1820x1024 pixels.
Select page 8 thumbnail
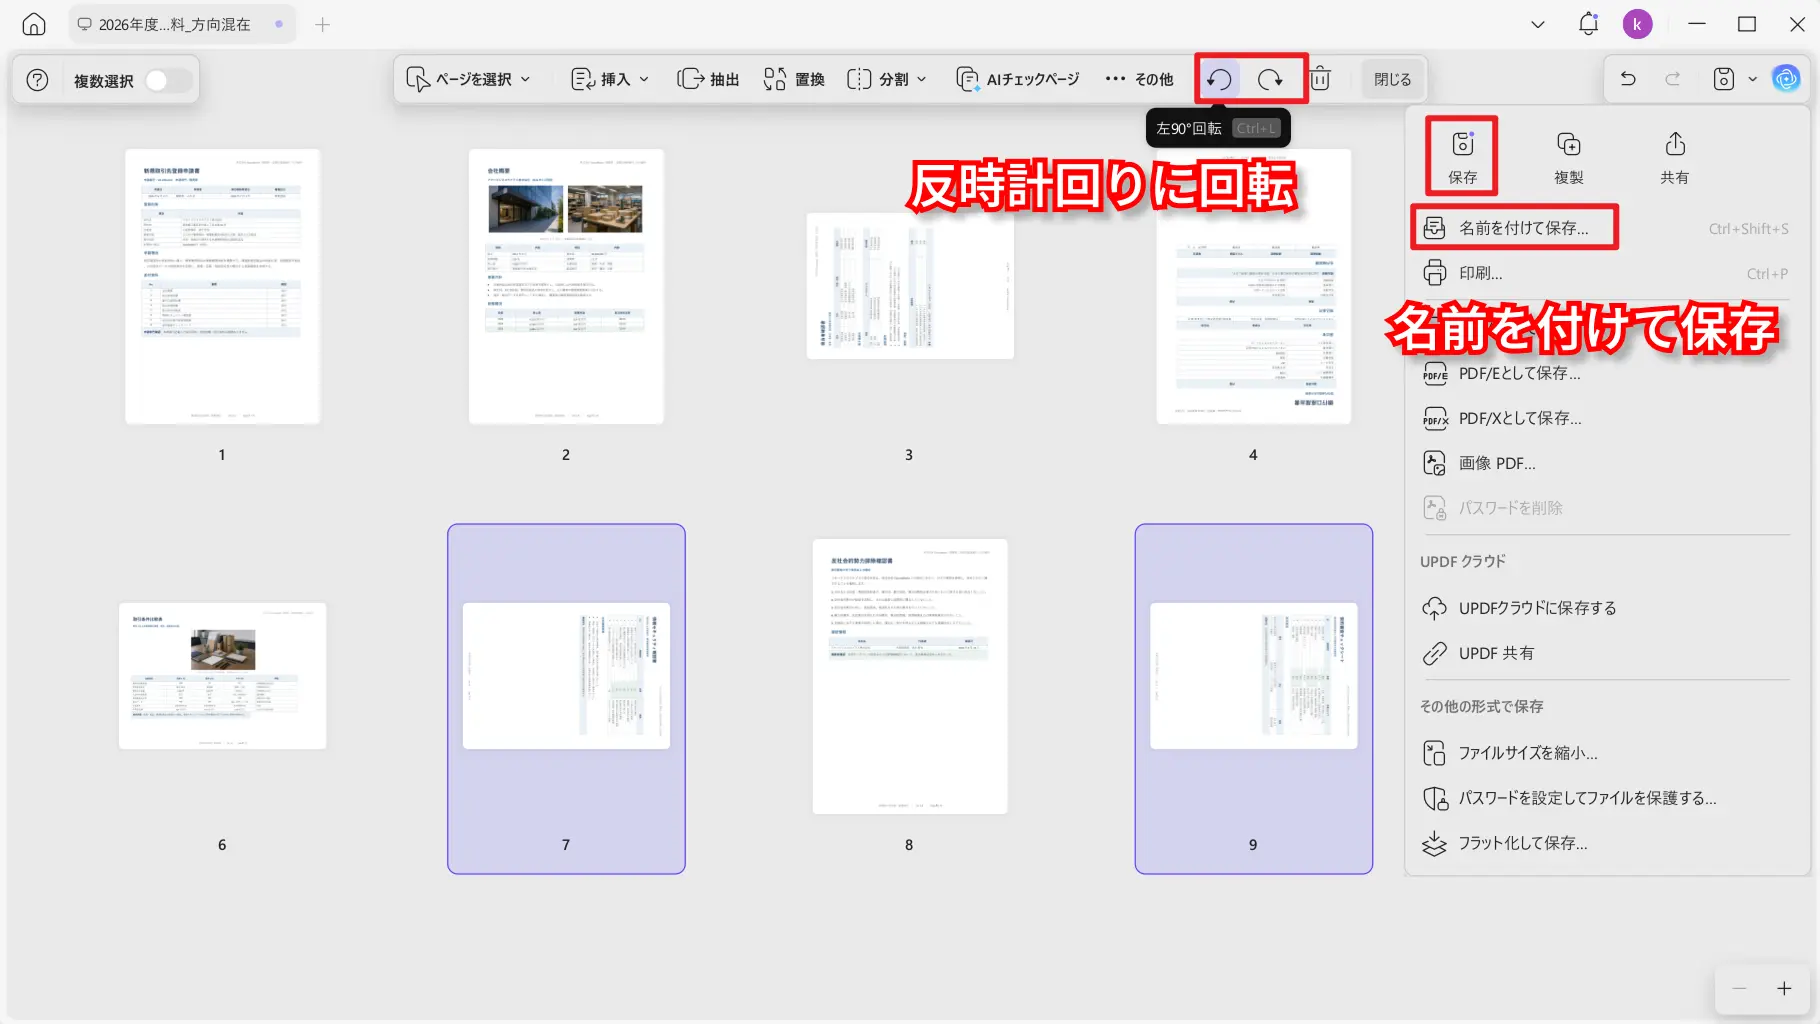pos(909,676)
